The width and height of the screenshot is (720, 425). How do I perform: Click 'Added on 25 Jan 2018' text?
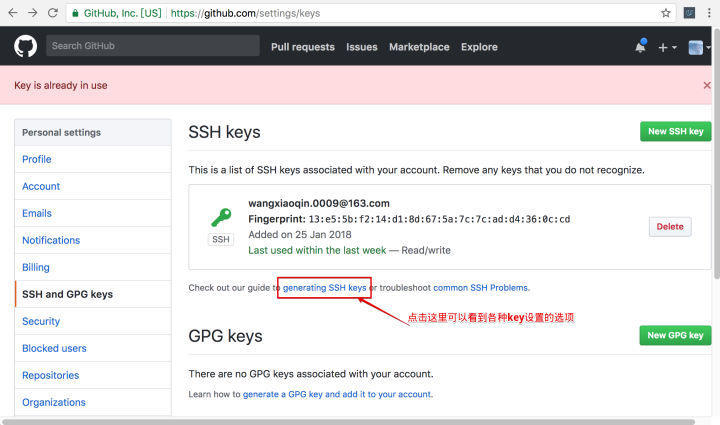click(300, 235)
